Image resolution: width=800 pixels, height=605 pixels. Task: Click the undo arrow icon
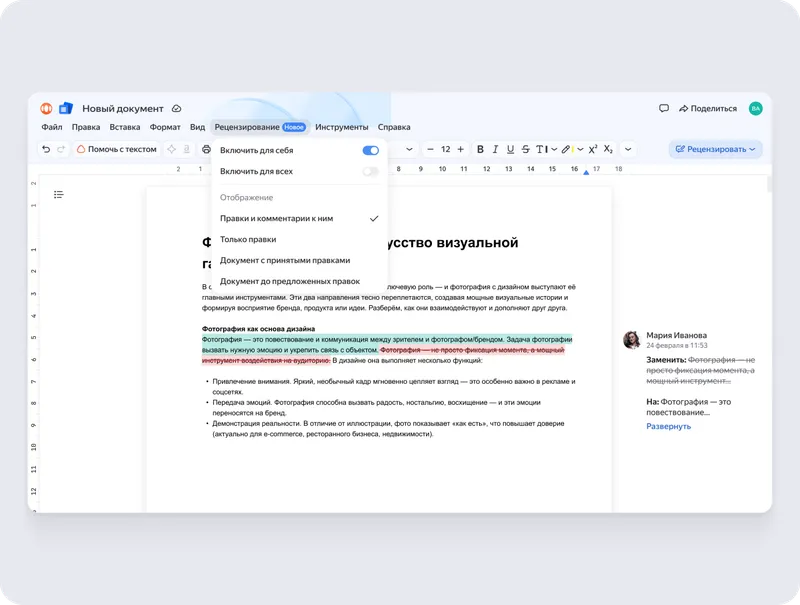point(46,149)
